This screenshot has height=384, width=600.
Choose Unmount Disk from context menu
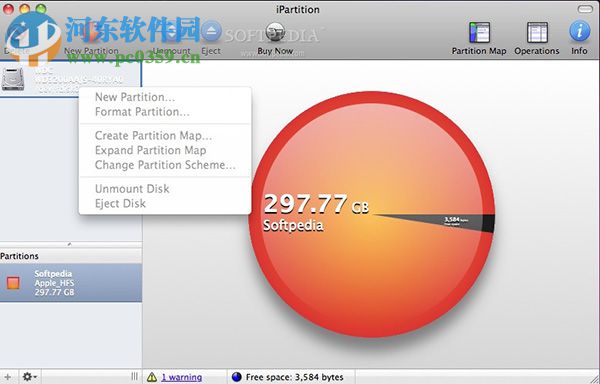(132, 189)
